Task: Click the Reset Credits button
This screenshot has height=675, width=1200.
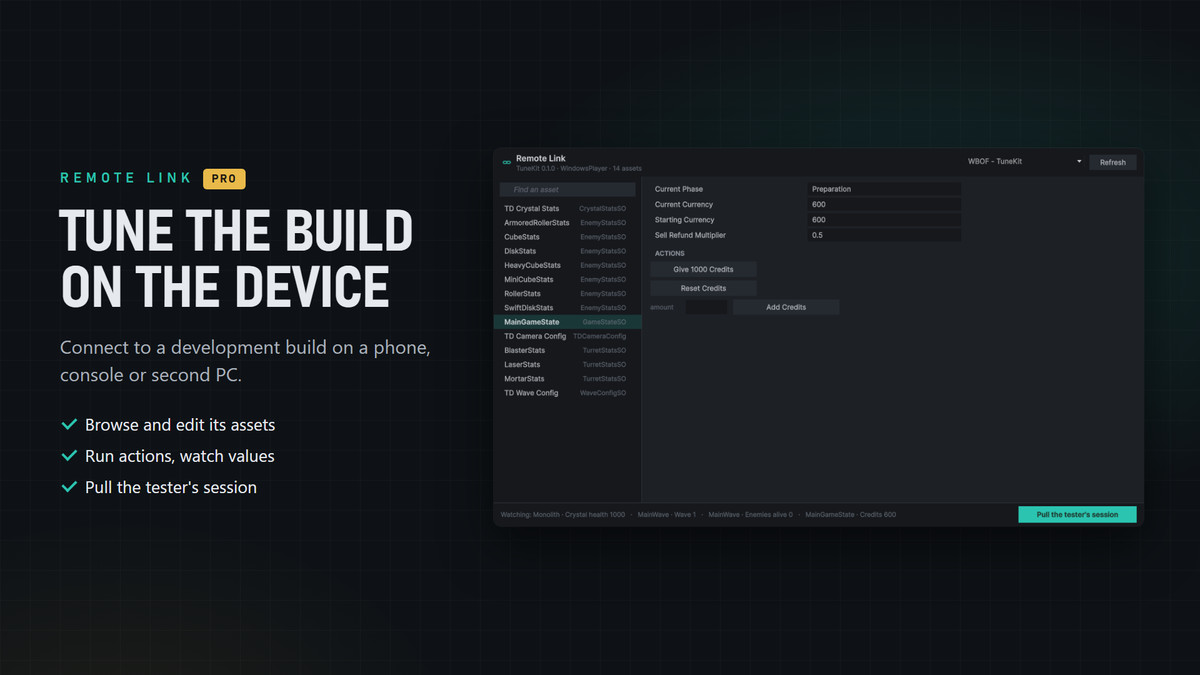Action: click(703, 288)
